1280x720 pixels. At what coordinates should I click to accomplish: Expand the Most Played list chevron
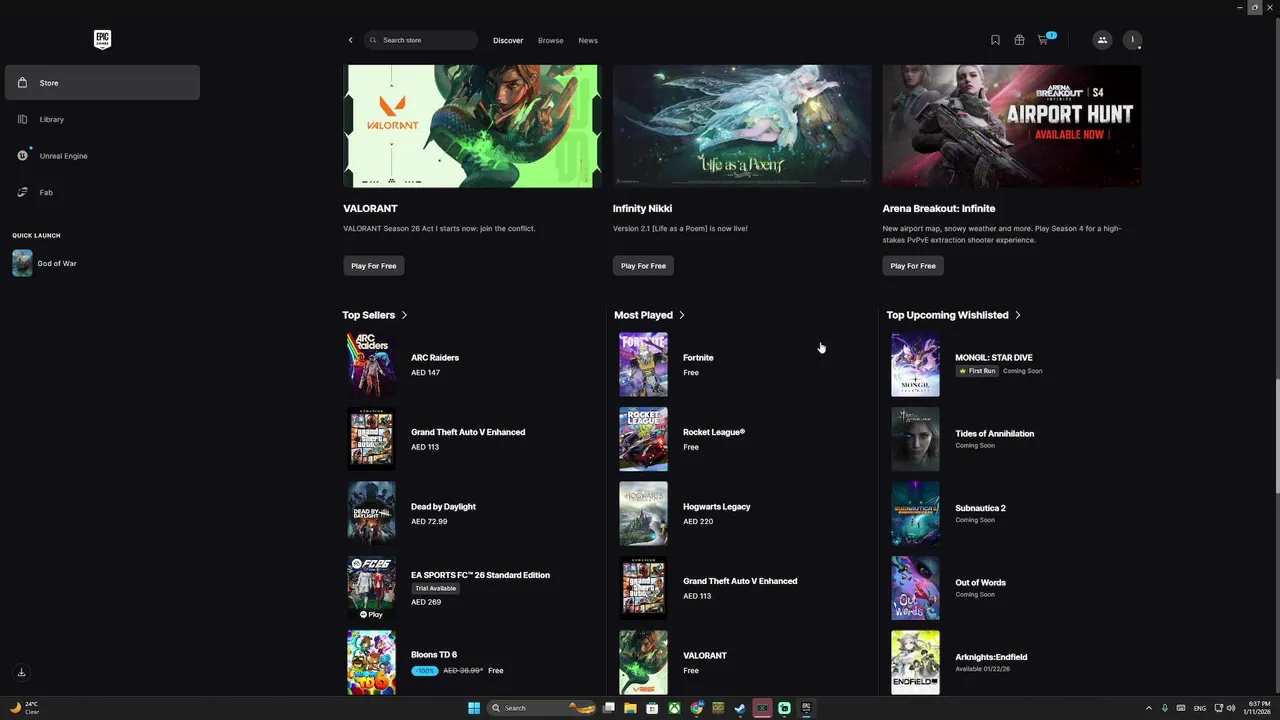coord(682,315)
